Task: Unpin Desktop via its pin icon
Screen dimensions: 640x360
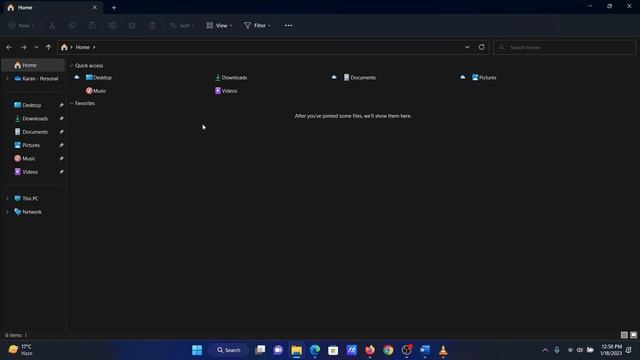Action: point(61,105)
